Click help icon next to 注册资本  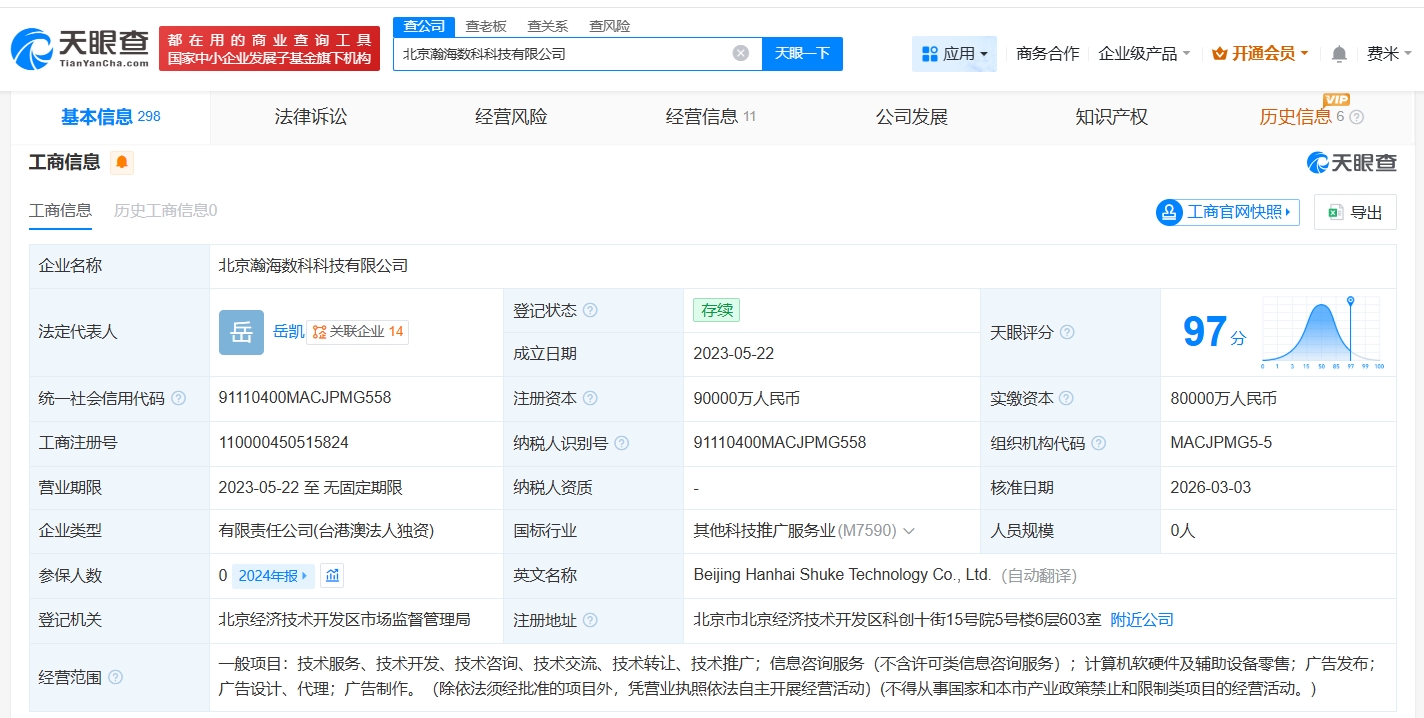(x=590, y=398)
